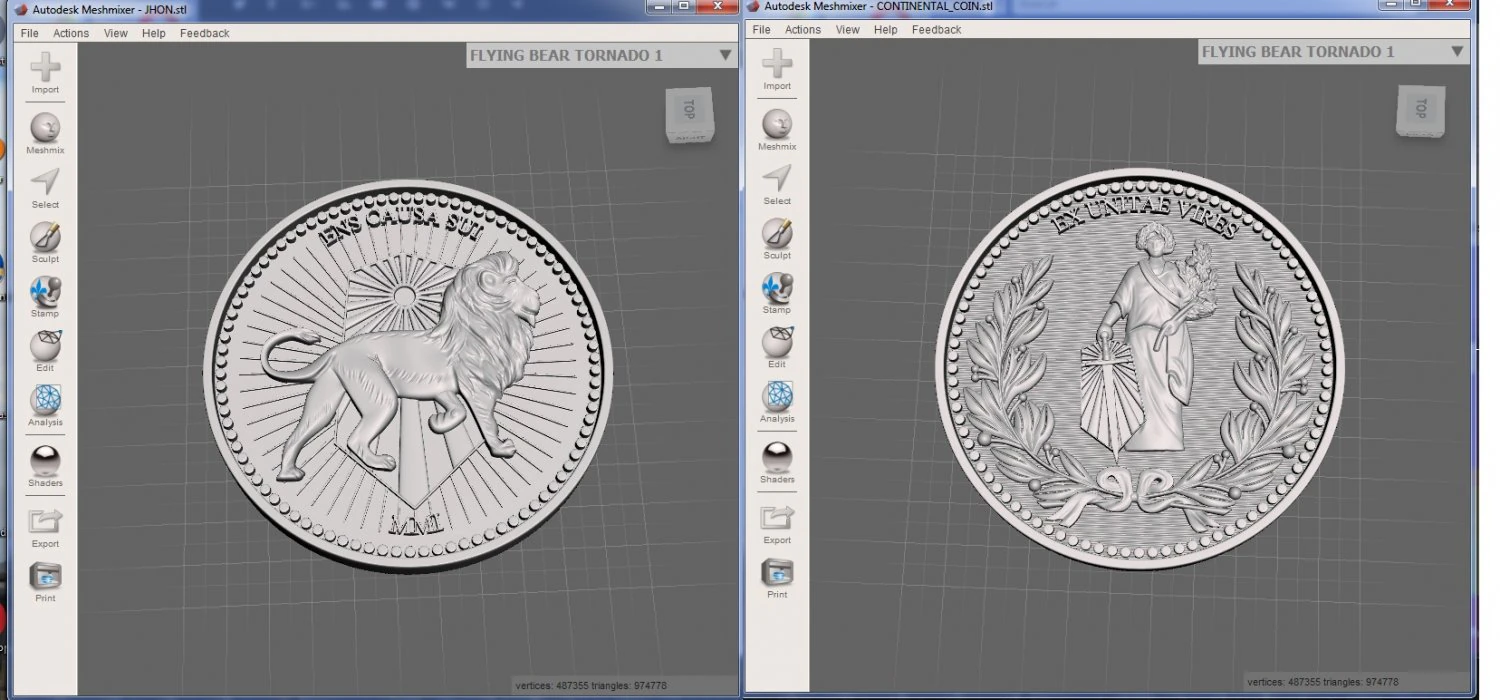Image resolution: width=1500 pixels, height=700 pixels.
Task: Minimize the CONTINENTAL_COIN.stl Meshmixer window
Action: tap(1391, 5)
